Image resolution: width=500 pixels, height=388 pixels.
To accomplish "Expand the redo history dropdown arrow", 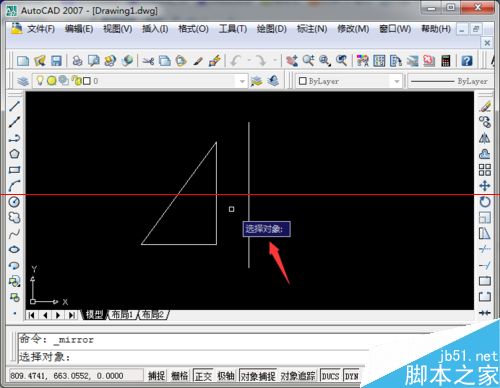I will coord(275,61).
